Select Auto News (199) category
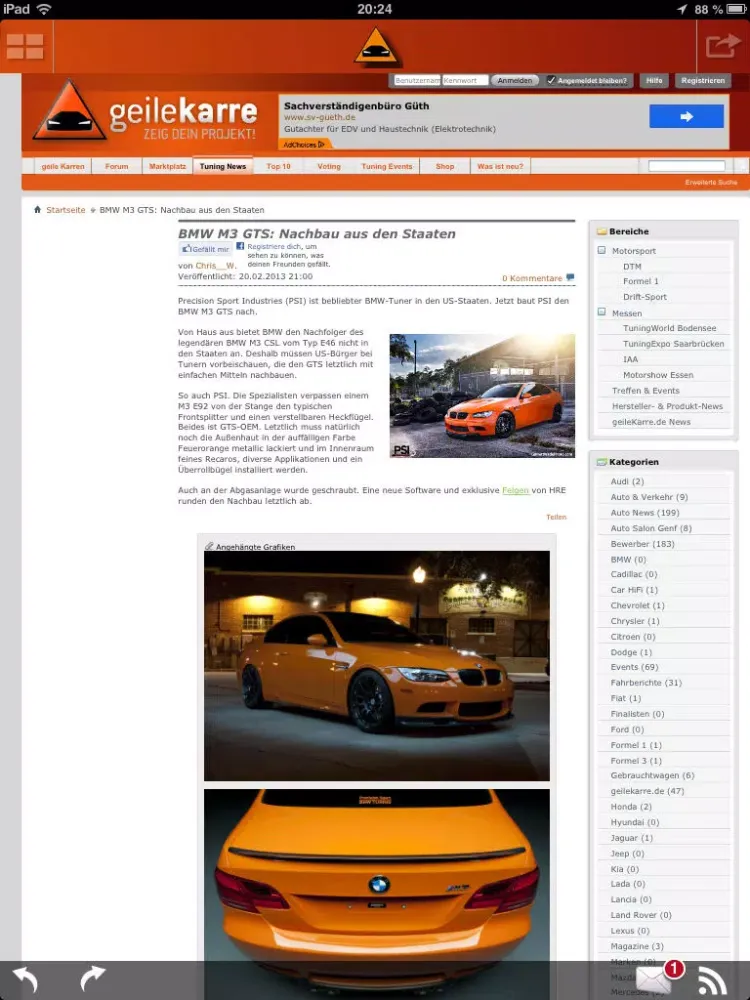The height and width of the screenshot is (1000, 750). point(645,513)
